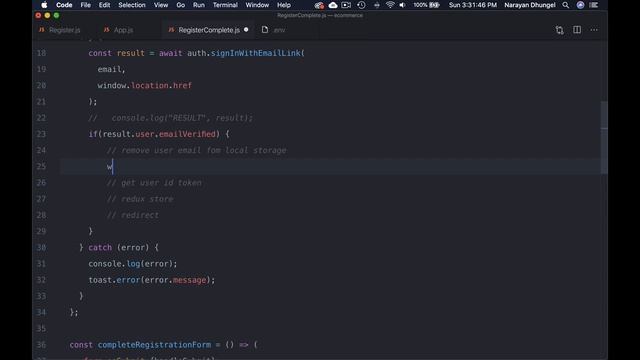
Task: Open Siri from the menu bar
Action: pos(580,5)
